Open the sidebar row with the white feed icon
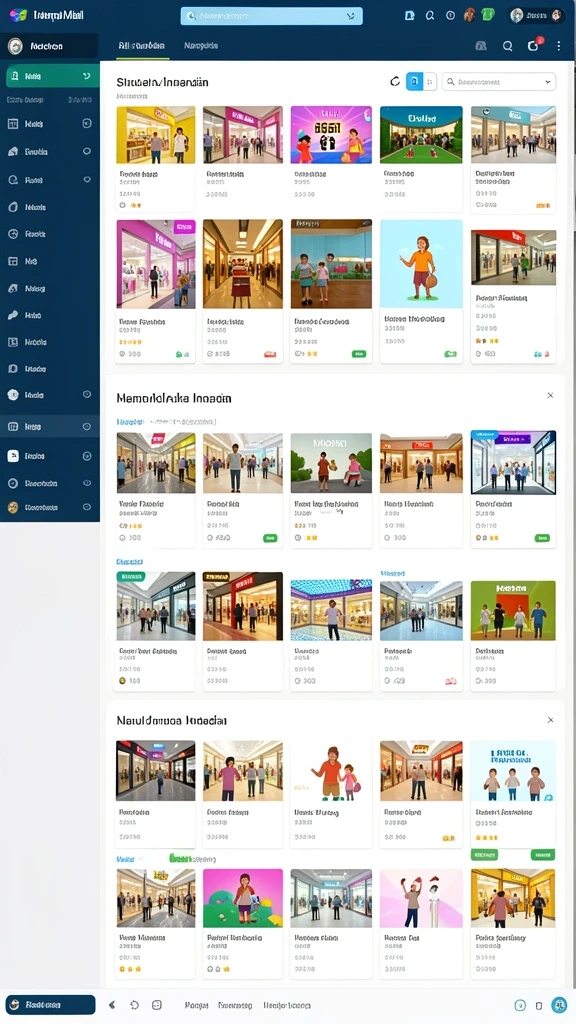 (x=49, y=456)
